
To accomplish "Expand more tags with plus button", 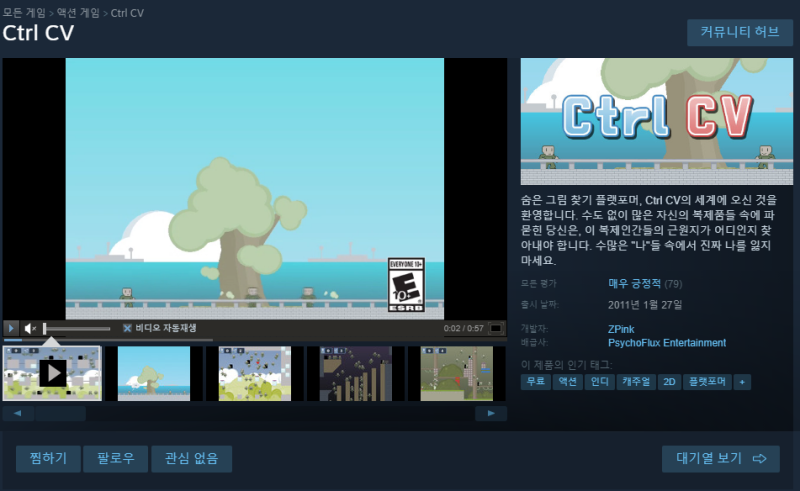I will click(742, 382).
